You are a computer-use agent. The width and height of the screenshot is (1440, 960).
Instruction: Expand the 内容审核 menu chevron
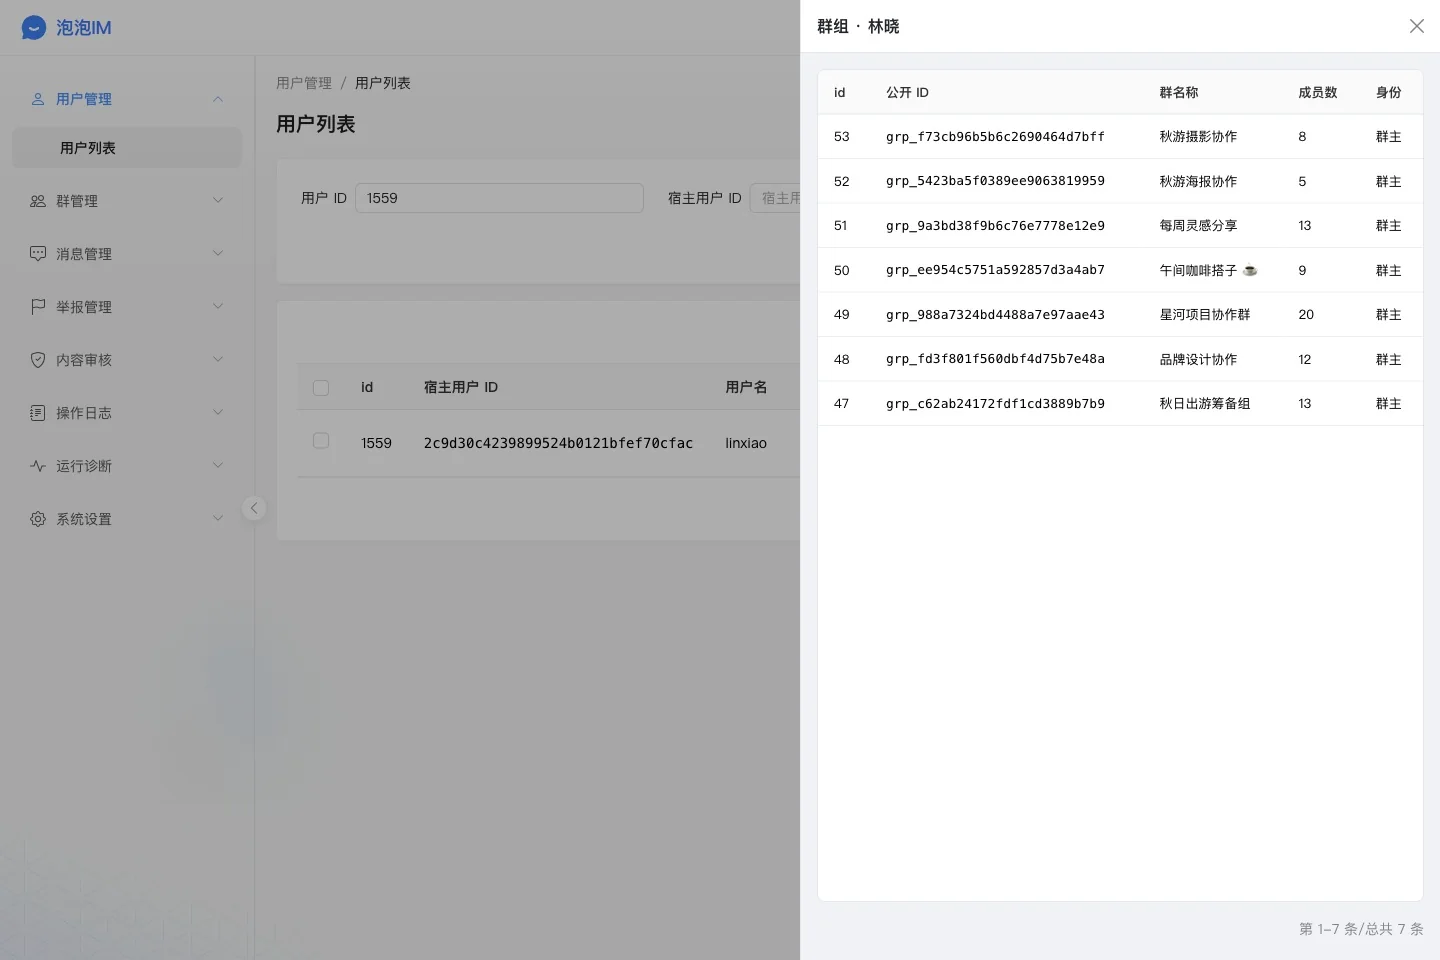[x=218, y=360]
